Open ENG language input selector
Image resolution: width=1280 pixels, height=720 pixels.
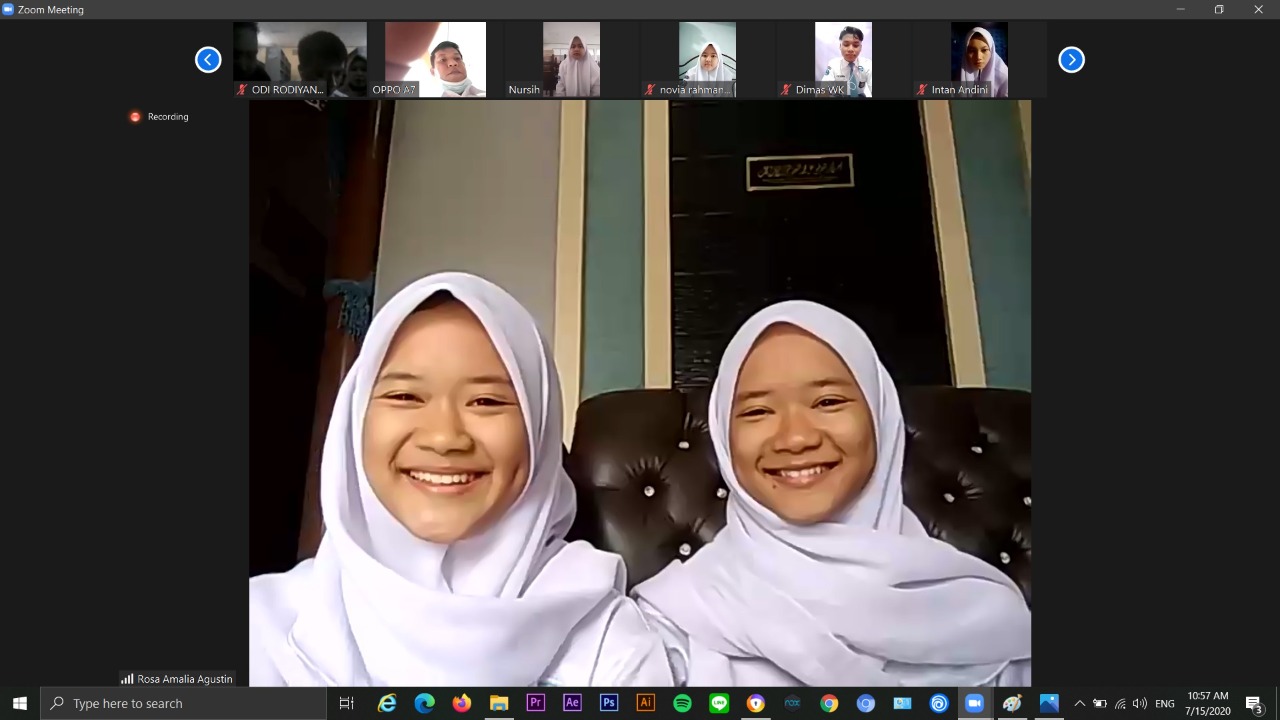coord(1164,703)
